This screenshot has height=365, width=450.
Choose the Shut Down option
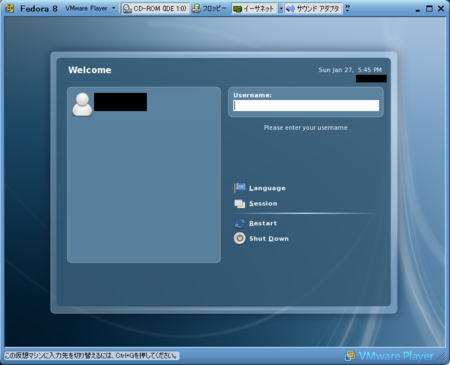(269, 239)
